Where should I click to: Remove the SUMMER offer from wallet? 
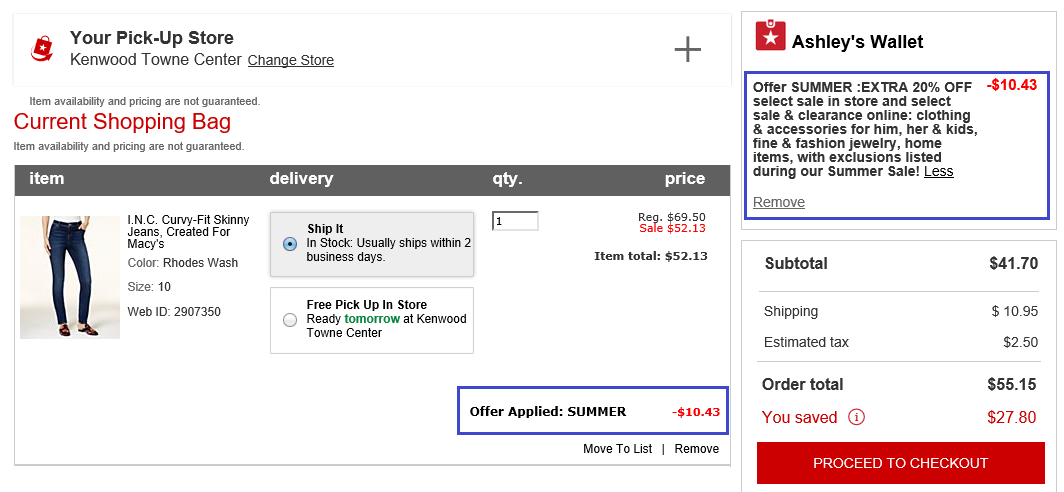[x=779, y=202]
